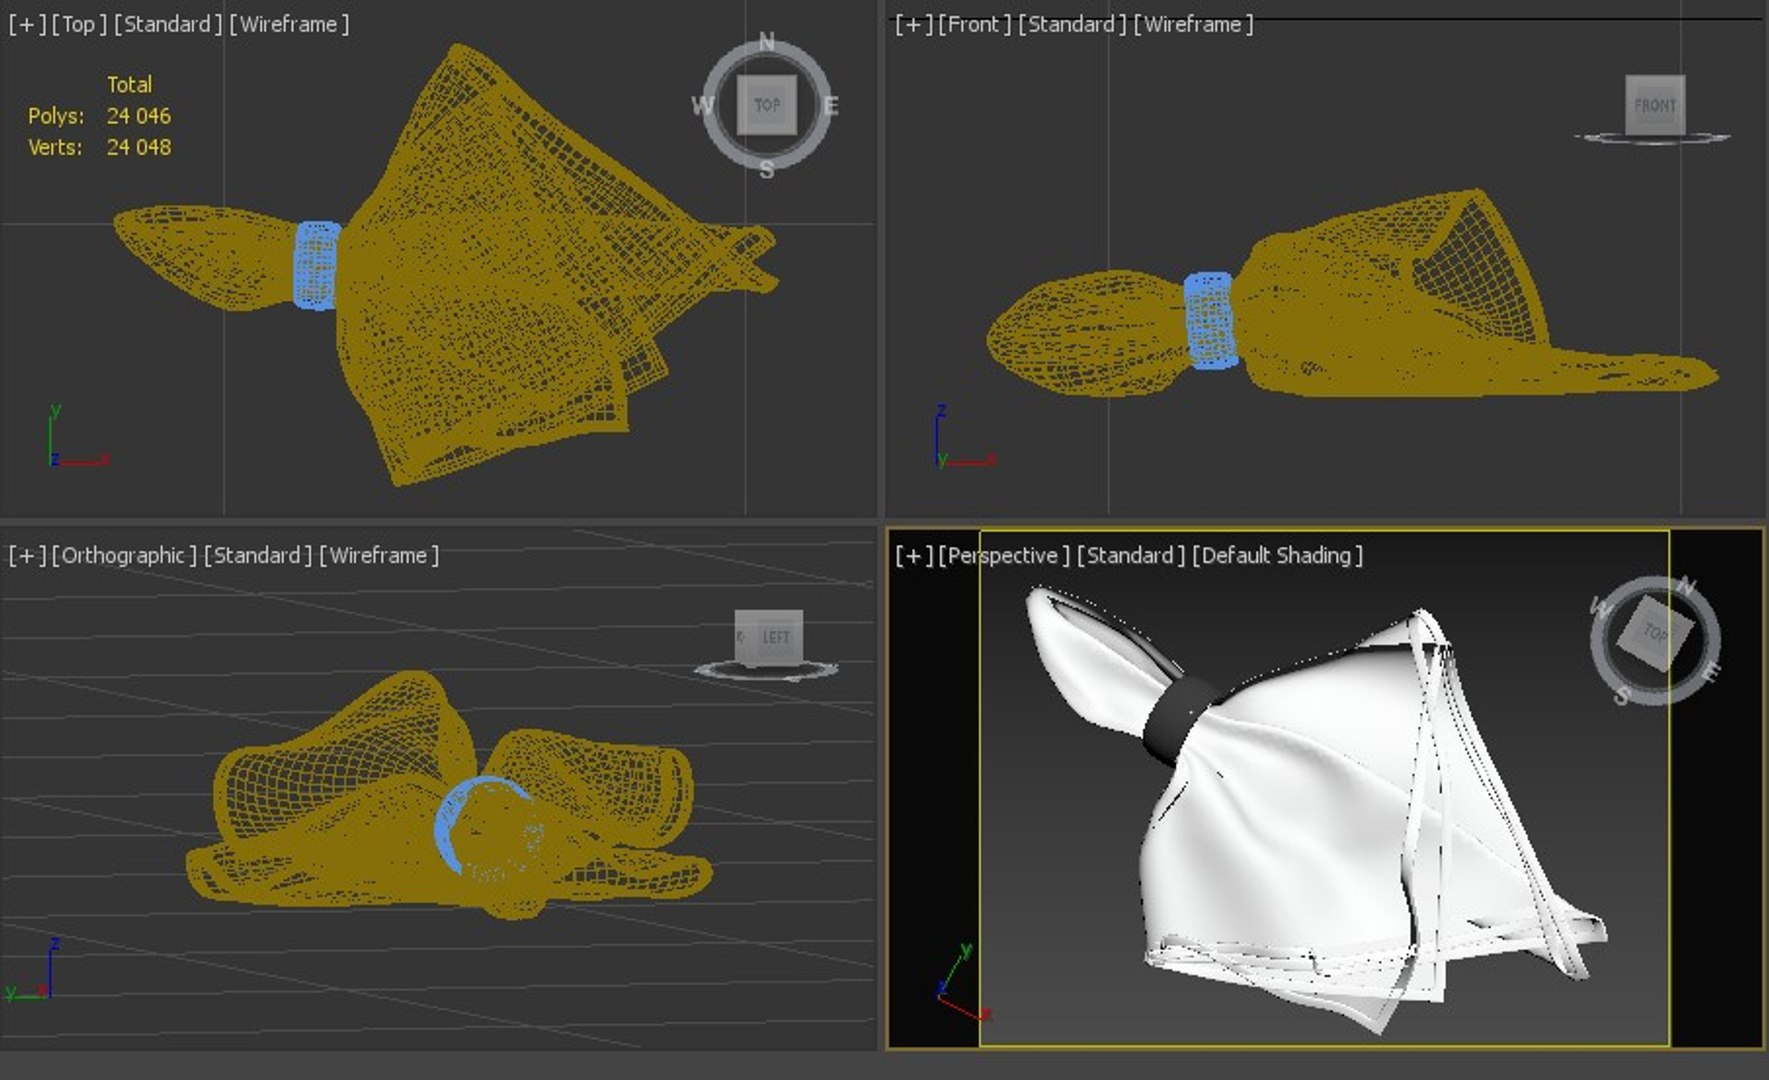
Task: Open the [+] menu of Top viewport
Action: point(27,24)
